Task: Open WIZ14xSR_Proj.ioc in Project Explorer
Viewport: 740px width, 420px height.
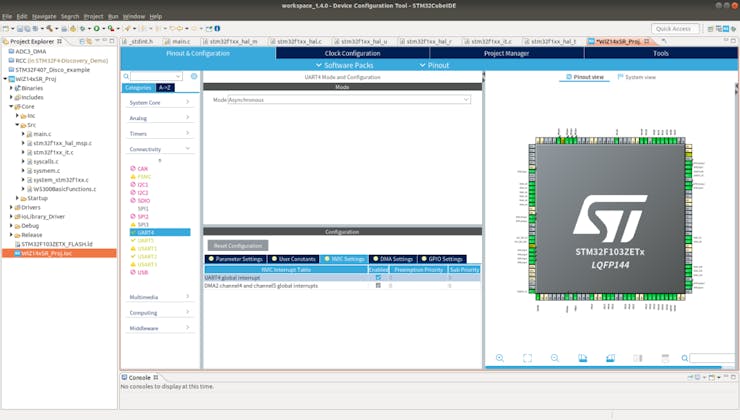Action: point(46,253)
